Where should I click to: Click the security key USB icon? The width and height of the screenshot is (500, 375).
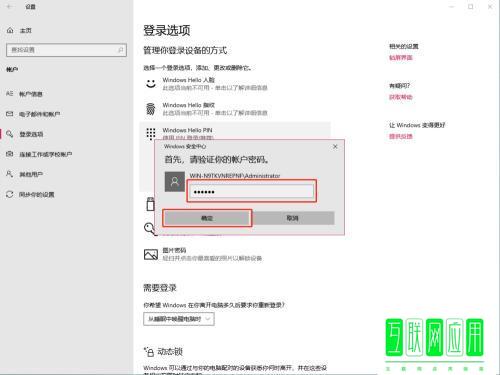[150, 204]
